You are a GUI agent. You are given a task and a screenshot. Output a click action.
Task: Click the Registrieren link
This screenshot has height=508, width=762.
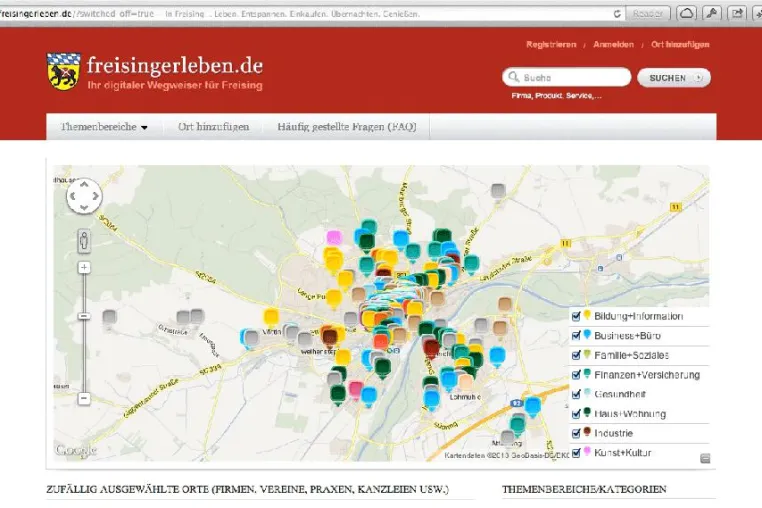pyautogui.click(x=551, y=44)
